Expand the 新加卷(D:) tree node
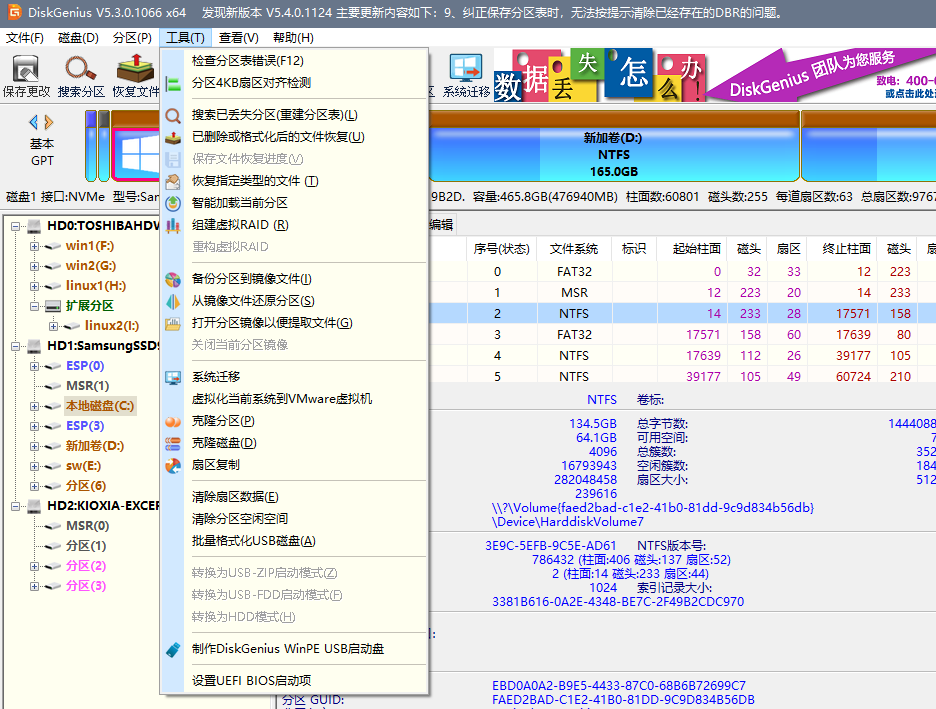Screen dimensions: 936x709 tap(35, 446)
